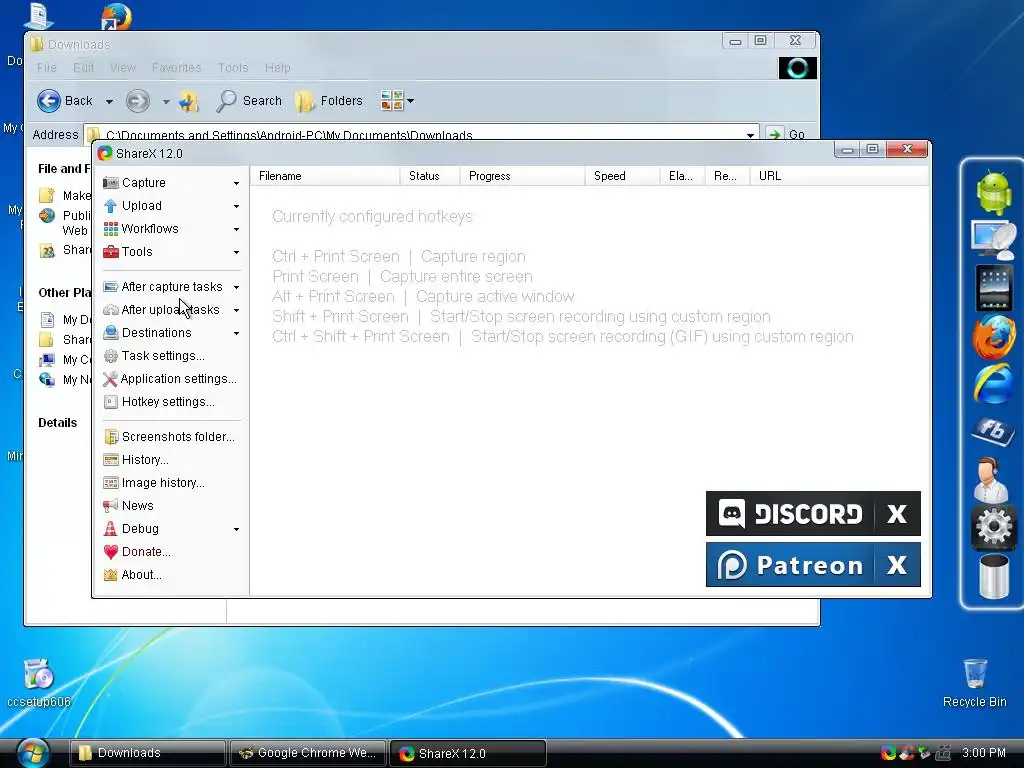The image size is (1024, 768).
Task: Sort by URL column header
Action: (839, 176)
